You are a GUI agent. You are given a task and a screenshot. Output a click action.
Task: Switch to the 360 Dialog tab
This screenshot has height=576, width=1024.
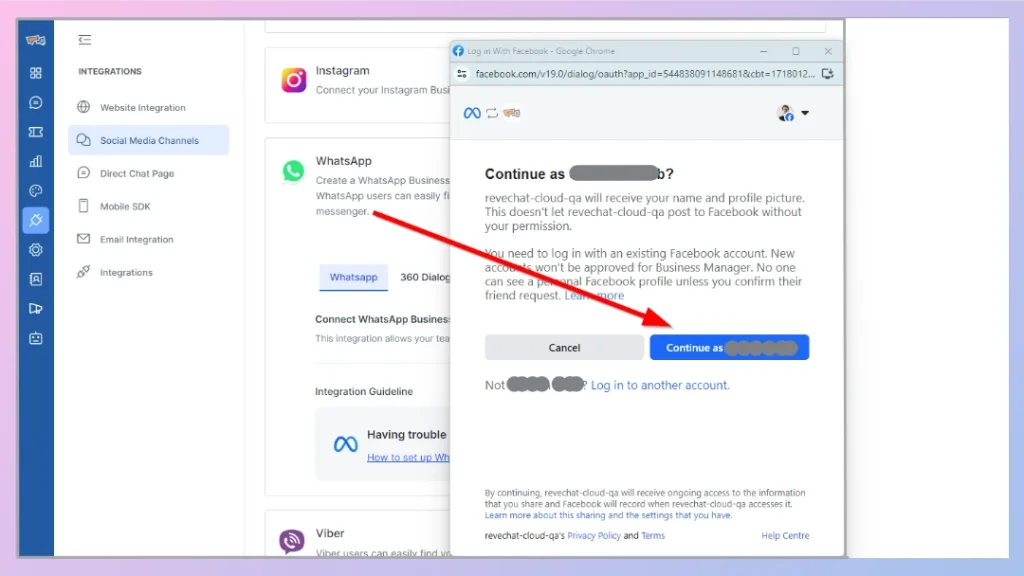click(424, 277)
